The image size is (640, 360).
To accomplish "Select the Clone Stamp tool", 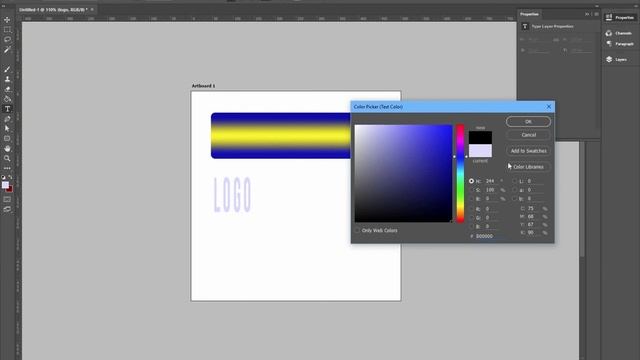I will click(7, 79).
